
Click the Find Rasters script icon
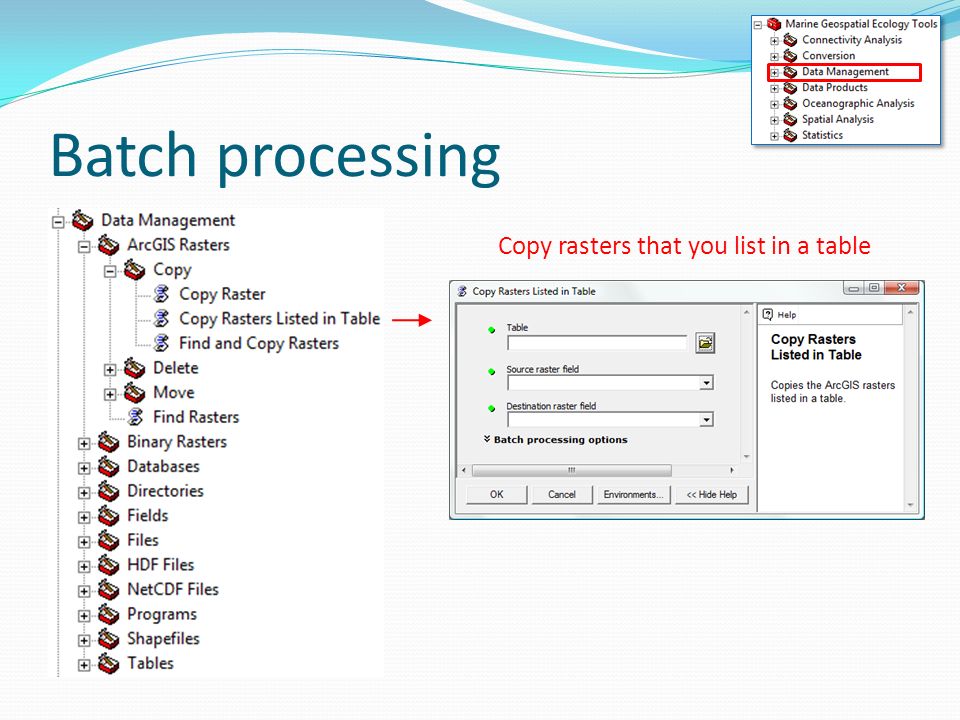135,417
